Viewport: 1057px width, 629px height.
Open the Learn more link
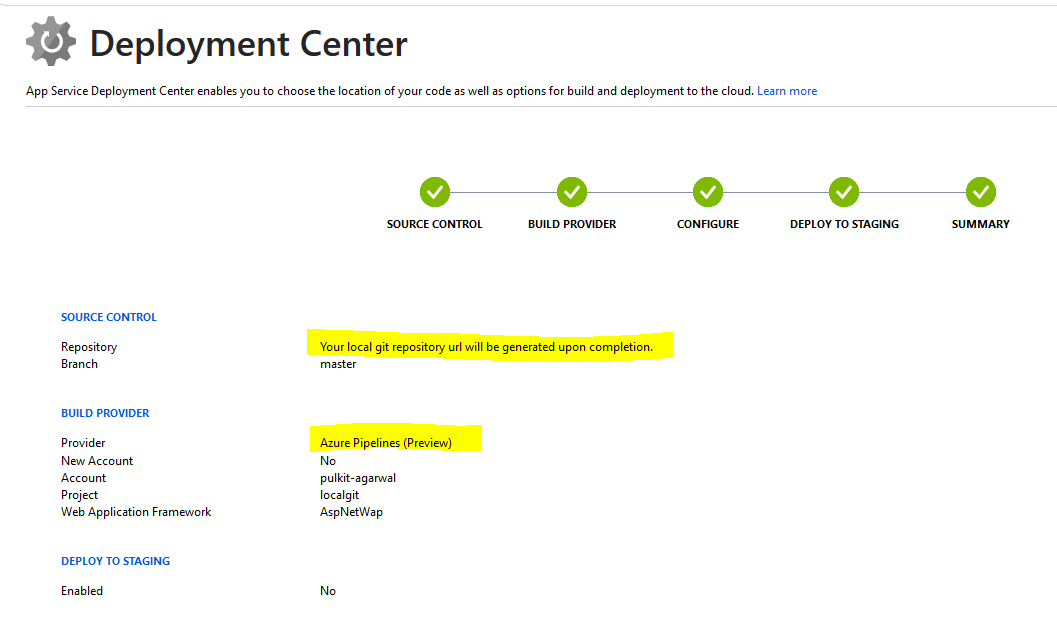[787, 90]
